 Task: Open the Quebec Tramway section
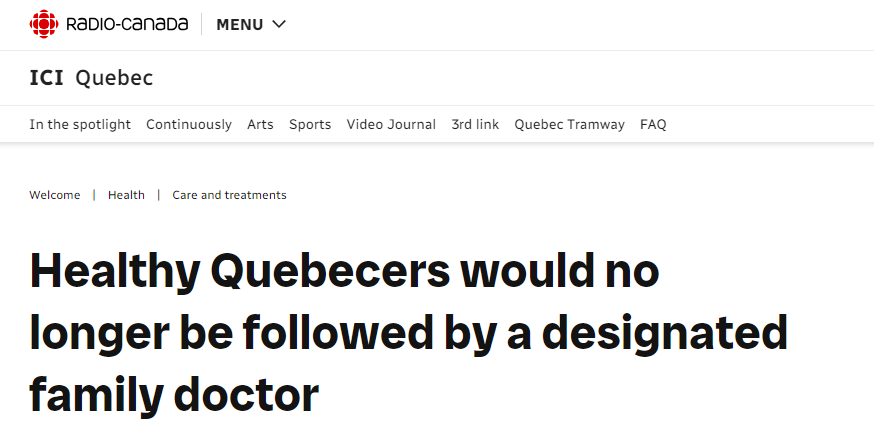point(569,125)
